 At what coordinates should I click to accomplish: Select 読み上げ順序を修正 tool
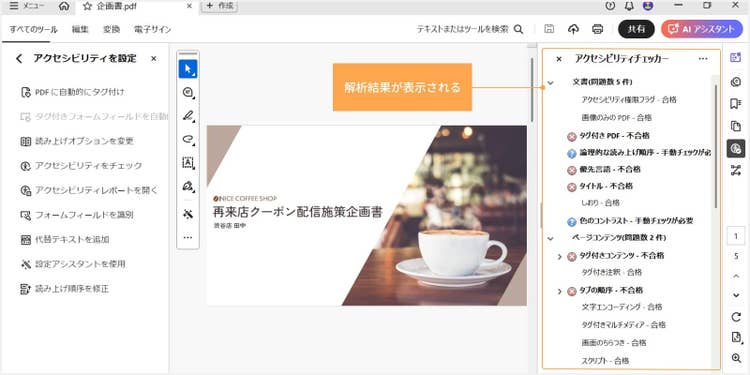pos(65,289)
